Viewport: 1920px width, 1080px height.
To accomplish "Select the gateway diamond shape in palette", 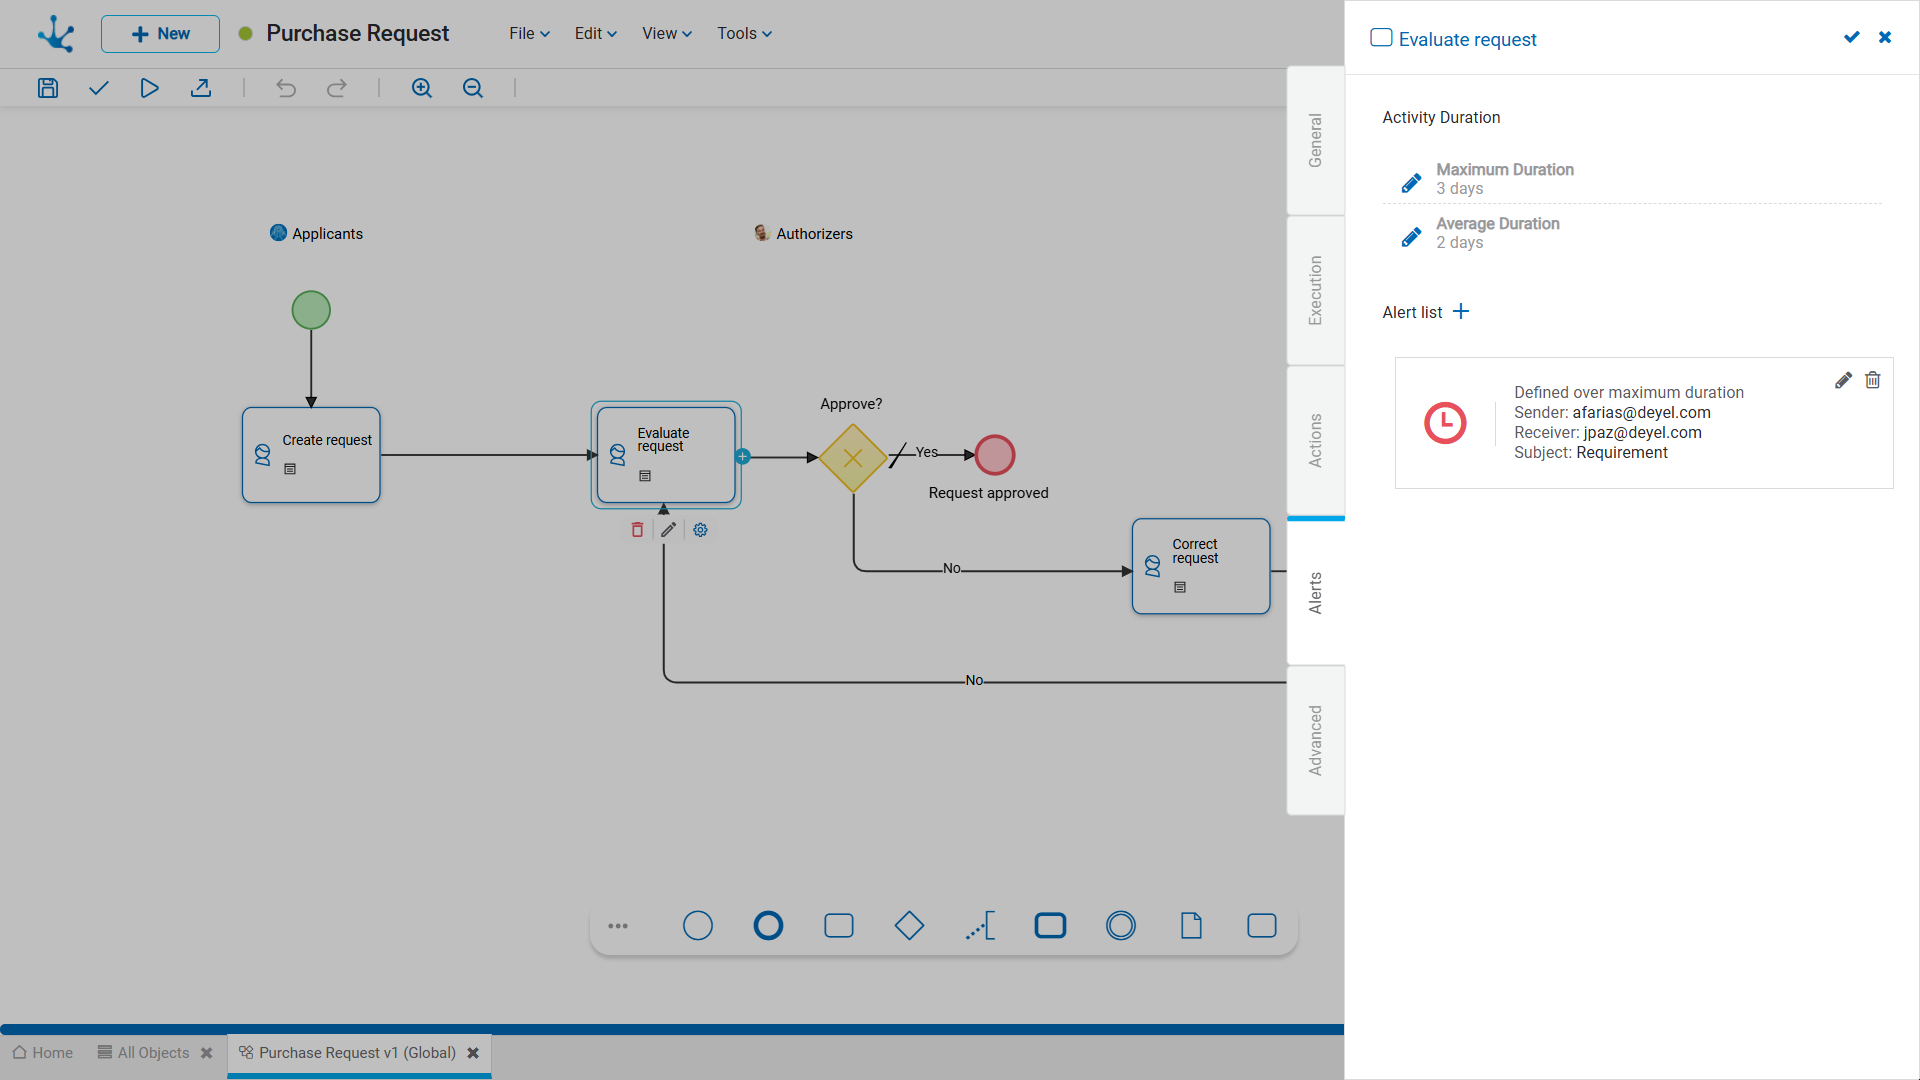I will (909, 926).
